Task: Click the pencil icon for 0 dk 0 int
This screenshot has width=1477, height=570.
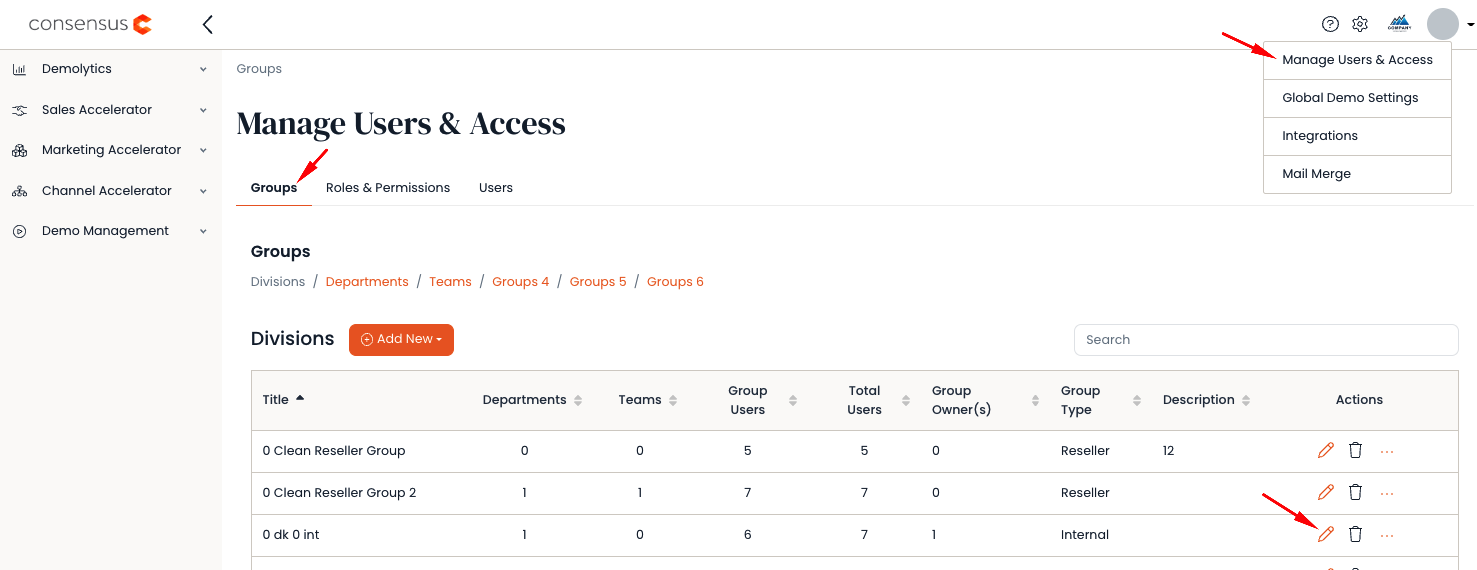Action: 1326,535
